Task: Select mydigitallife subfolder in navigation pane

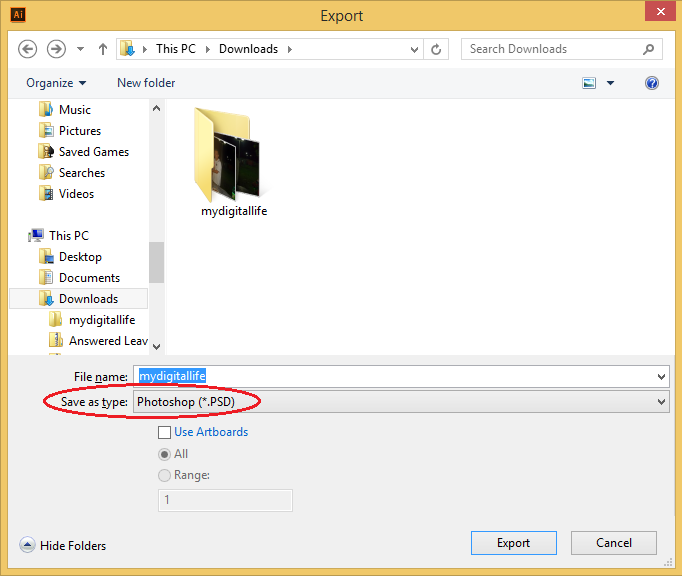Action: [x=102, y=320]
